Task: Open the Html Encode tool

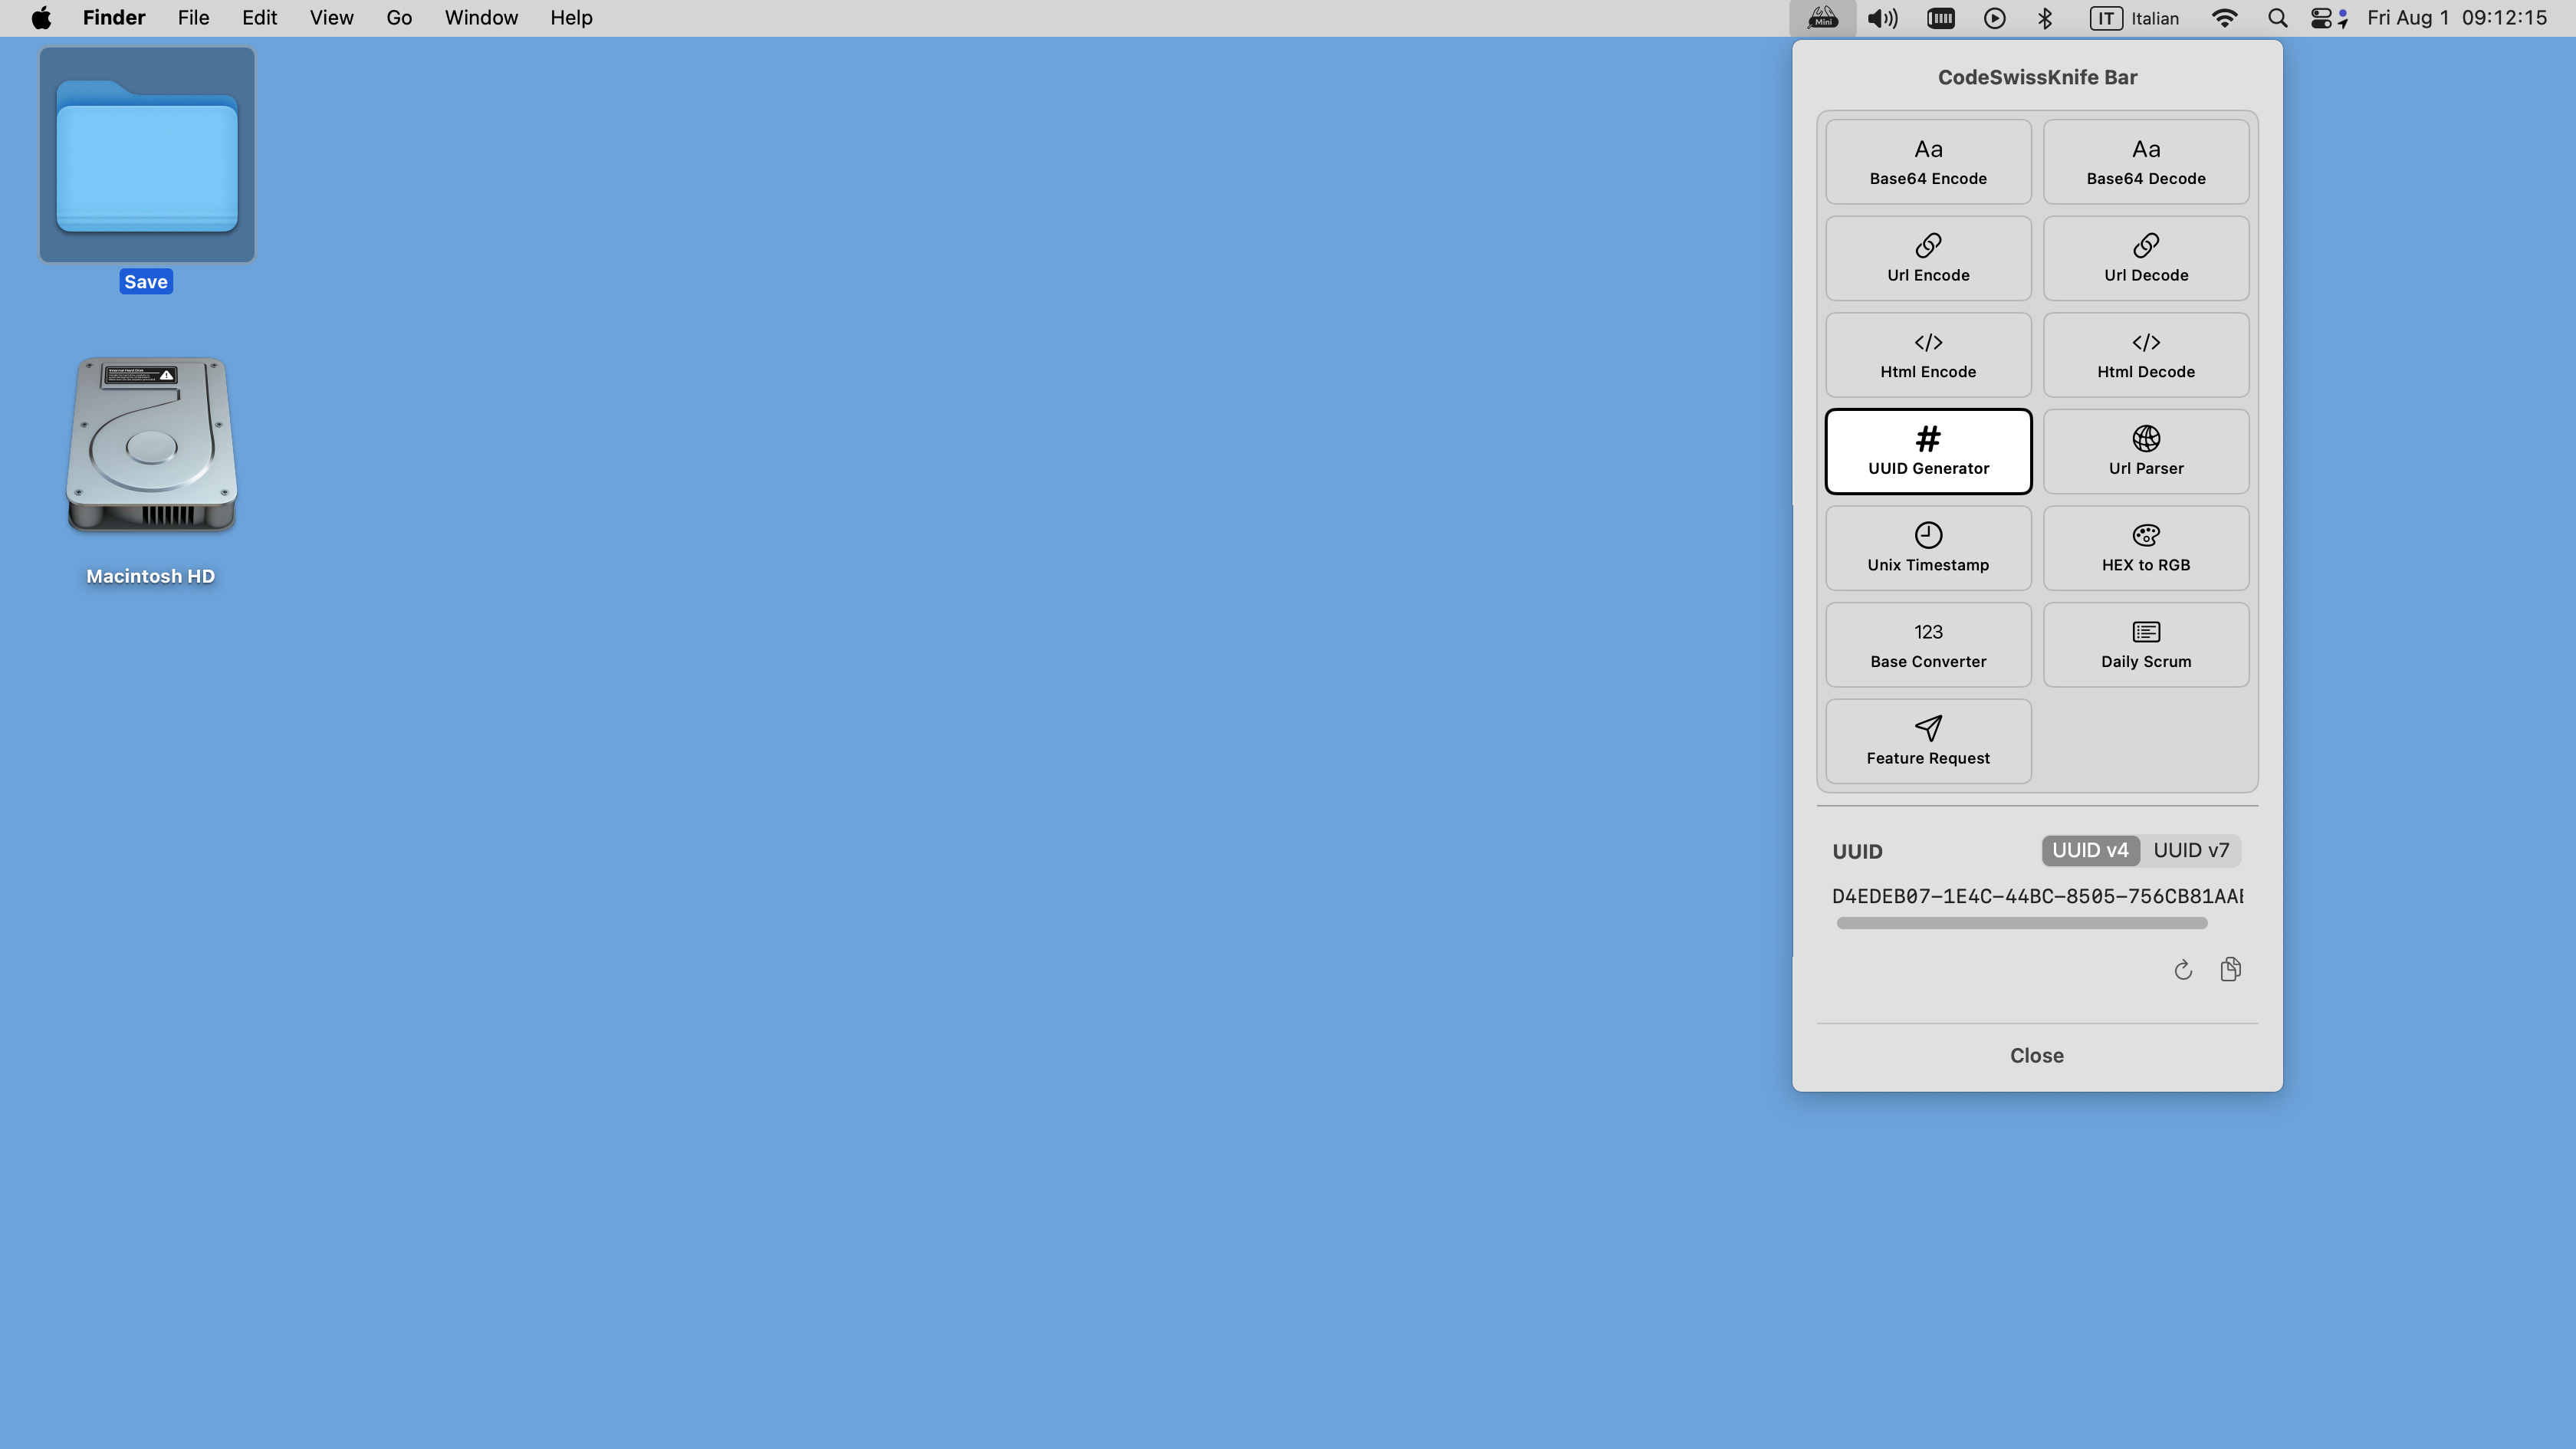Action: pyautogui.click(x=1928, y=355)
